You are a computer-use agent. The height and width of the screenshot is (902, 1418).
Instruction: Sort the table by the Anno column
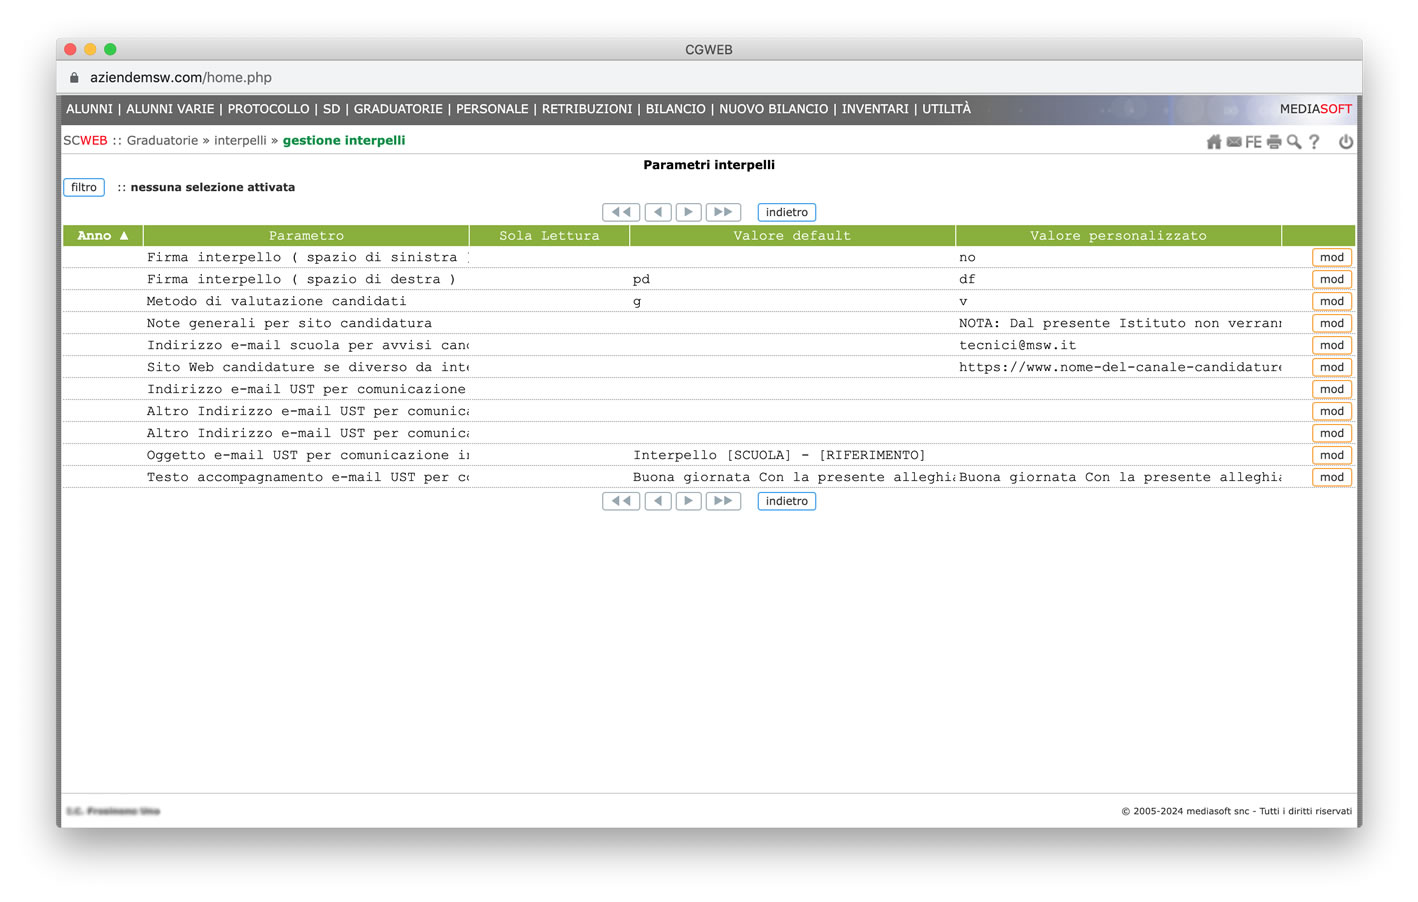[x=102, y=236]
